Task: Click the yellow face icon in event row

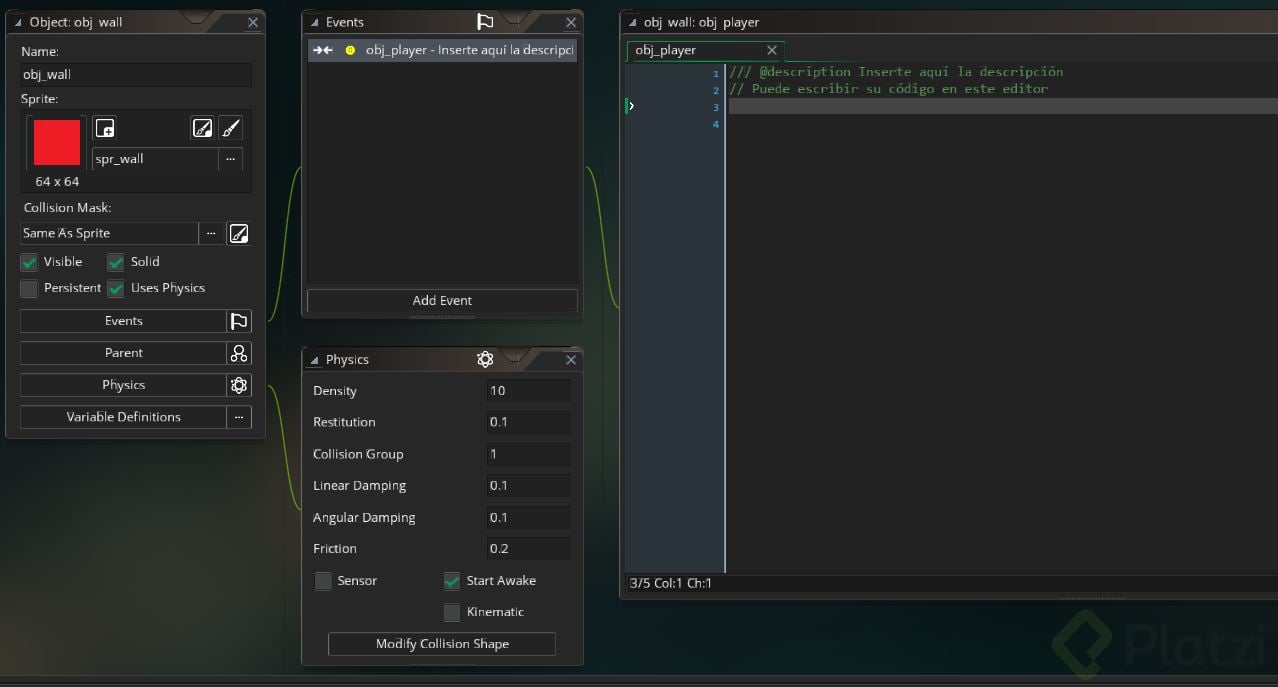Action: 349,50
